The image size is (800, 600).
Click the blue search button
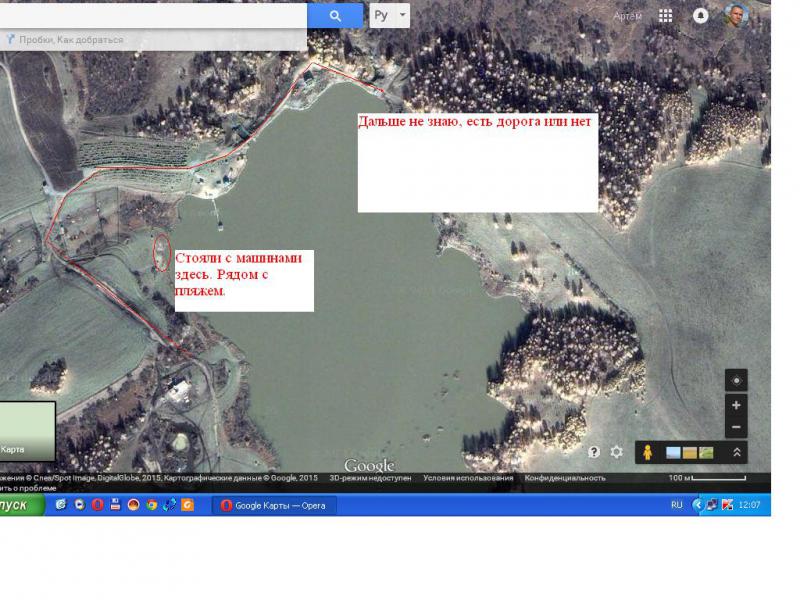[335, 16]
